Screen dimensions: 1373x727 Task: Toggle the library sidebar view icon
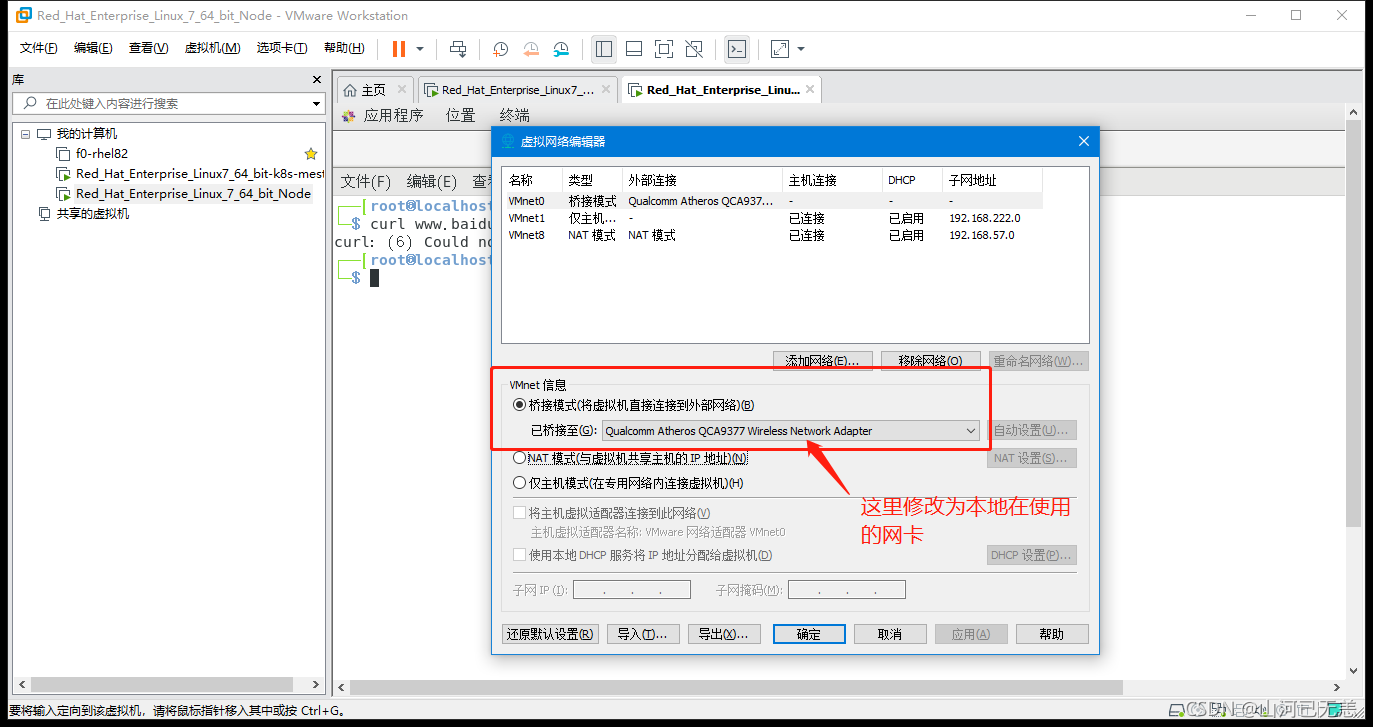(x=603, y=48)
